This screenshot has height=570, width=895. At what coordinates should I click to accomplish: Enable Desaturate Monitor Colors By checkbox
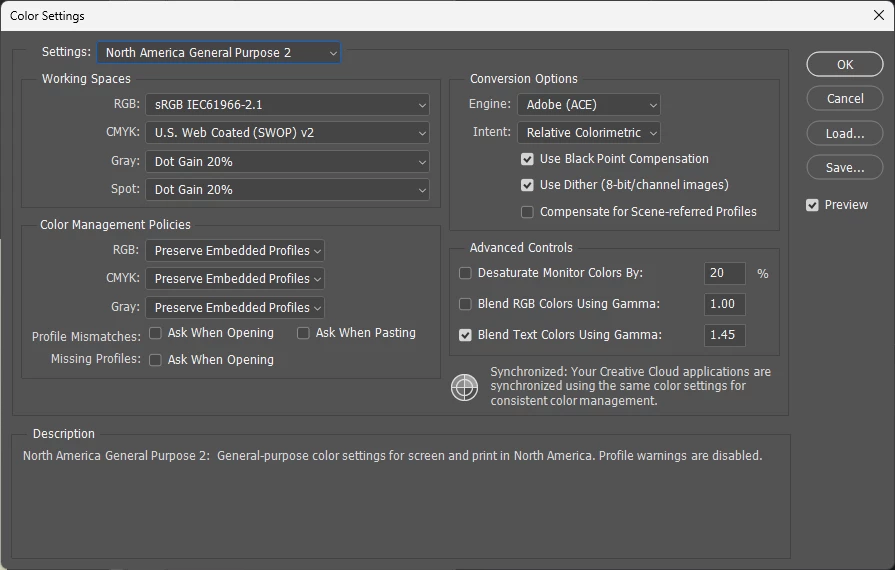(465, 273)
